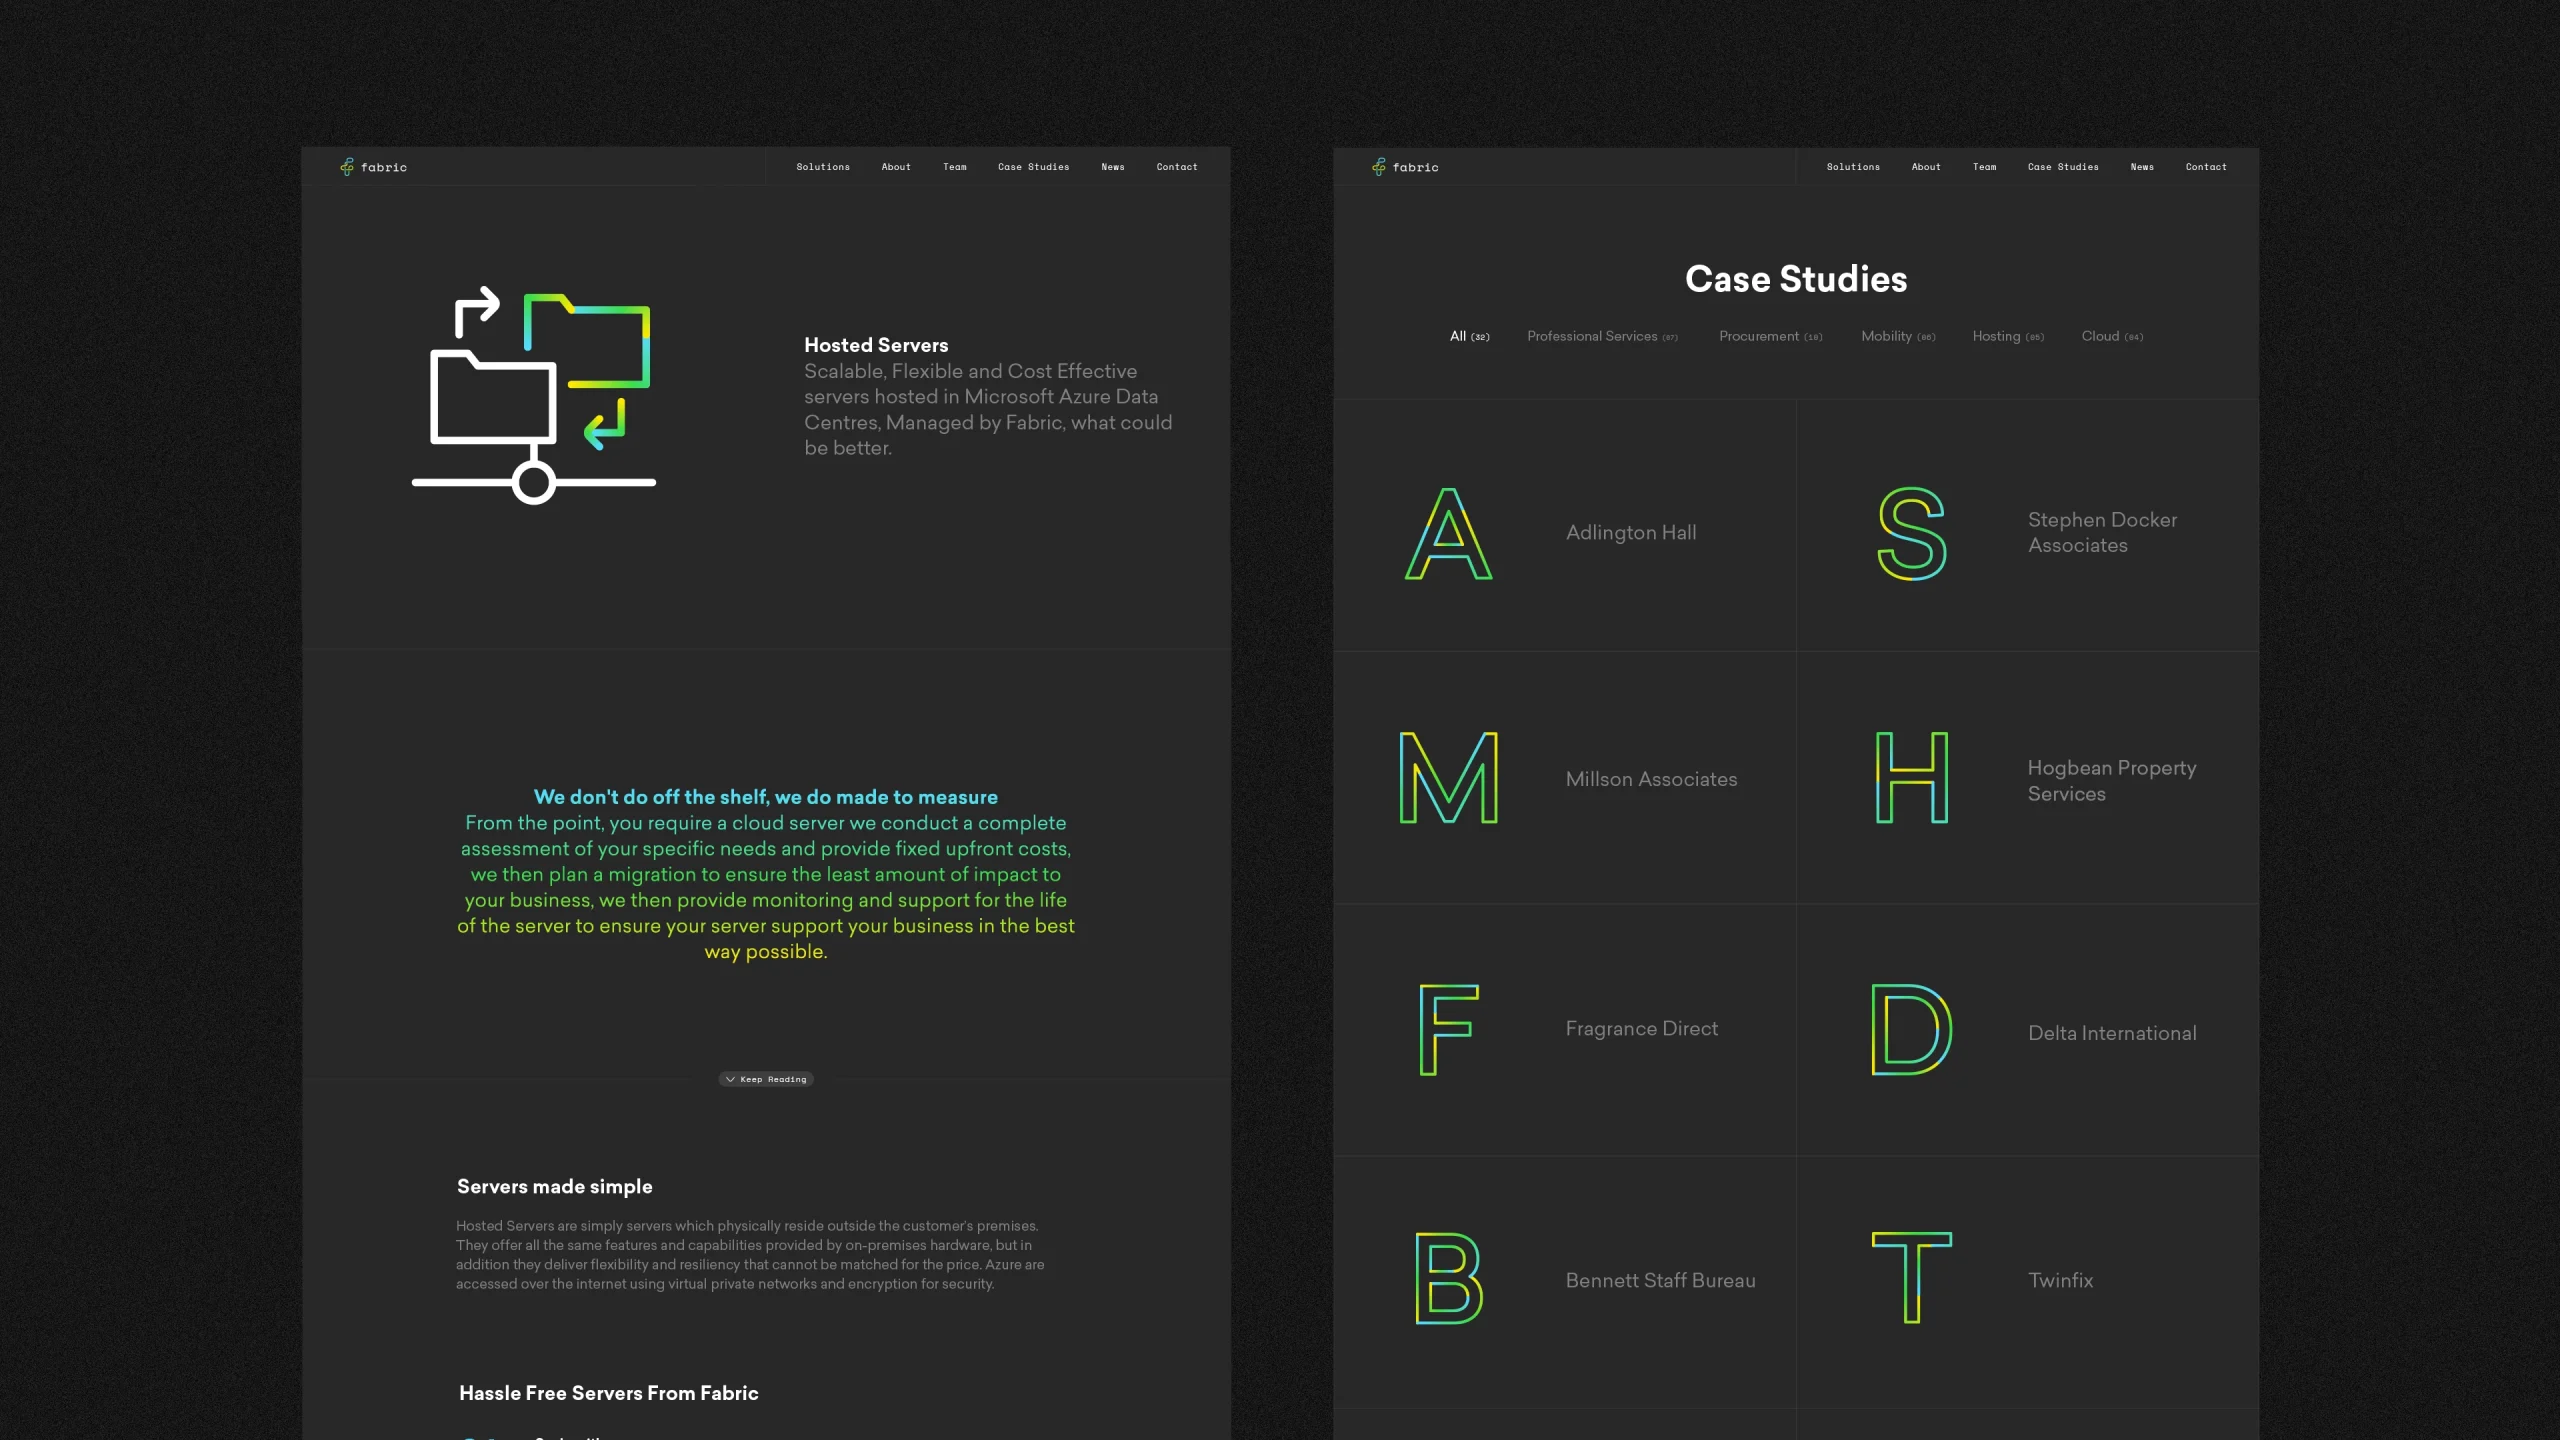Filter case studies by Cloud
Viewport: 2560px width, 1440px height.
pyautogui.click(x=2112, y=336)
